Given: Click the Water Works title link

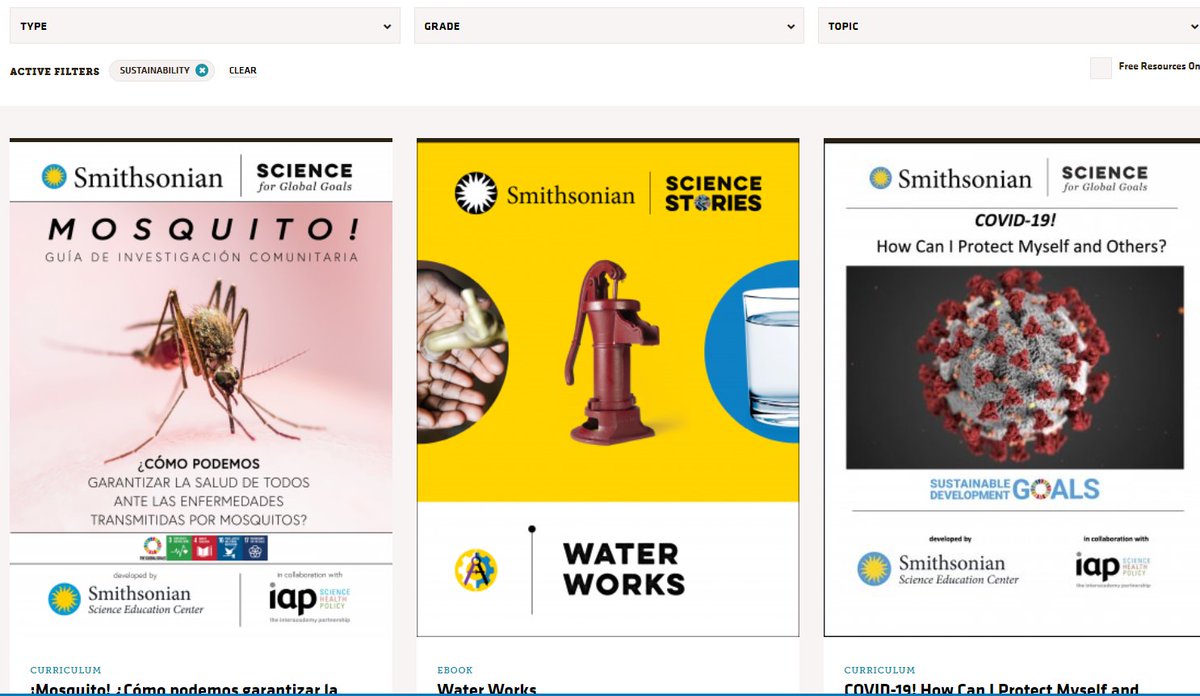Looking at the screenshot, I should click(x=487, y=690).
